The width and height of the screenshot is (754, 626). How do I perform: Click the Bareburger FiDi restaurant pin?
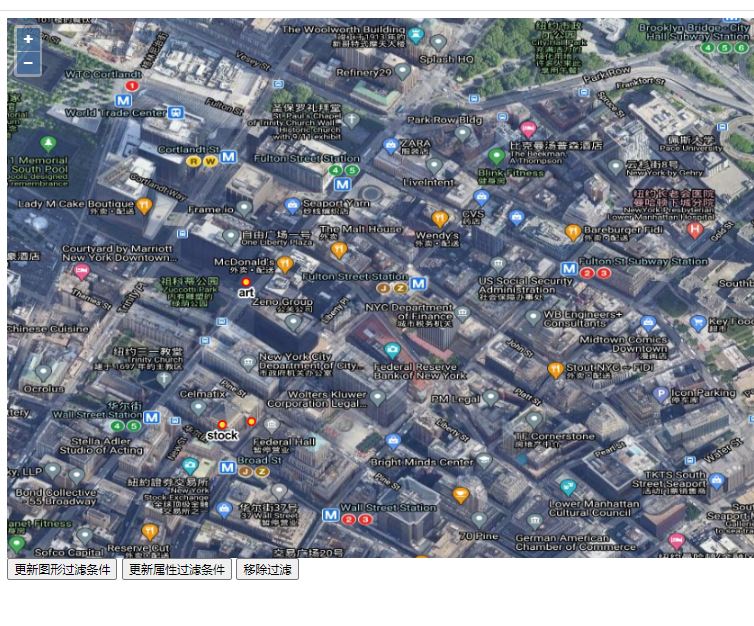(573, 233)
